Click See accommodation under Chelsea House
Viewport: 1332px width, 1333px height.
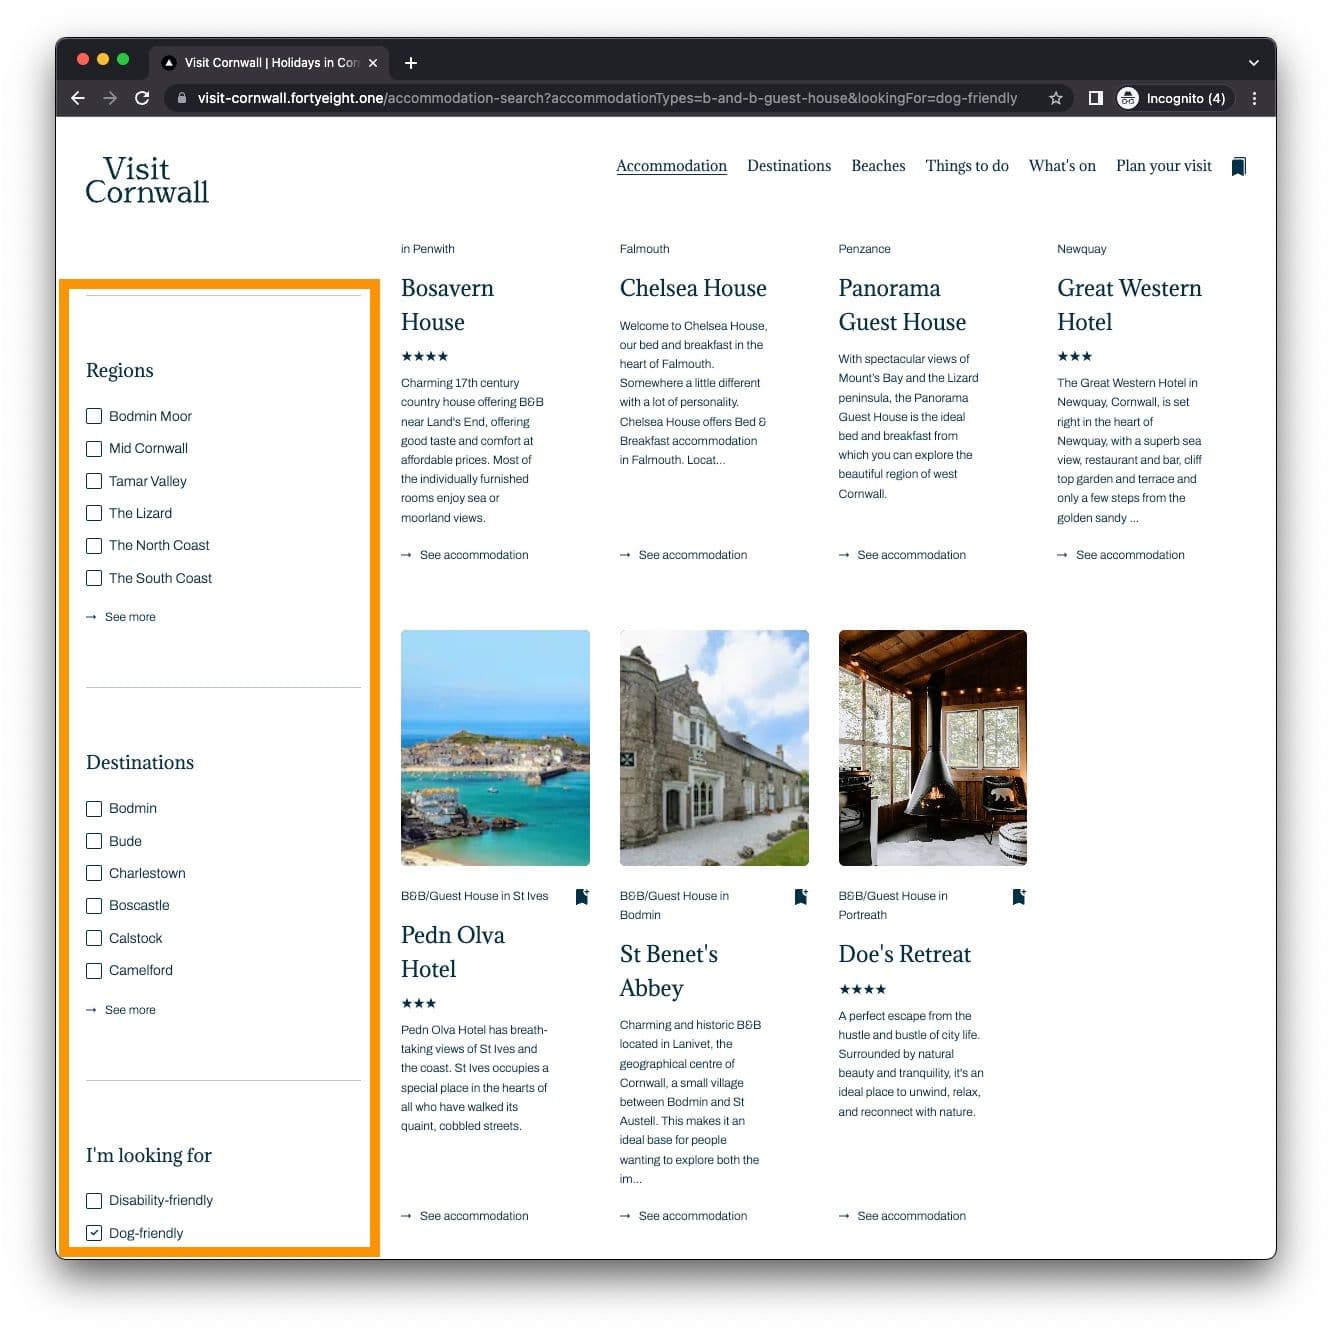tap(692, 555)
